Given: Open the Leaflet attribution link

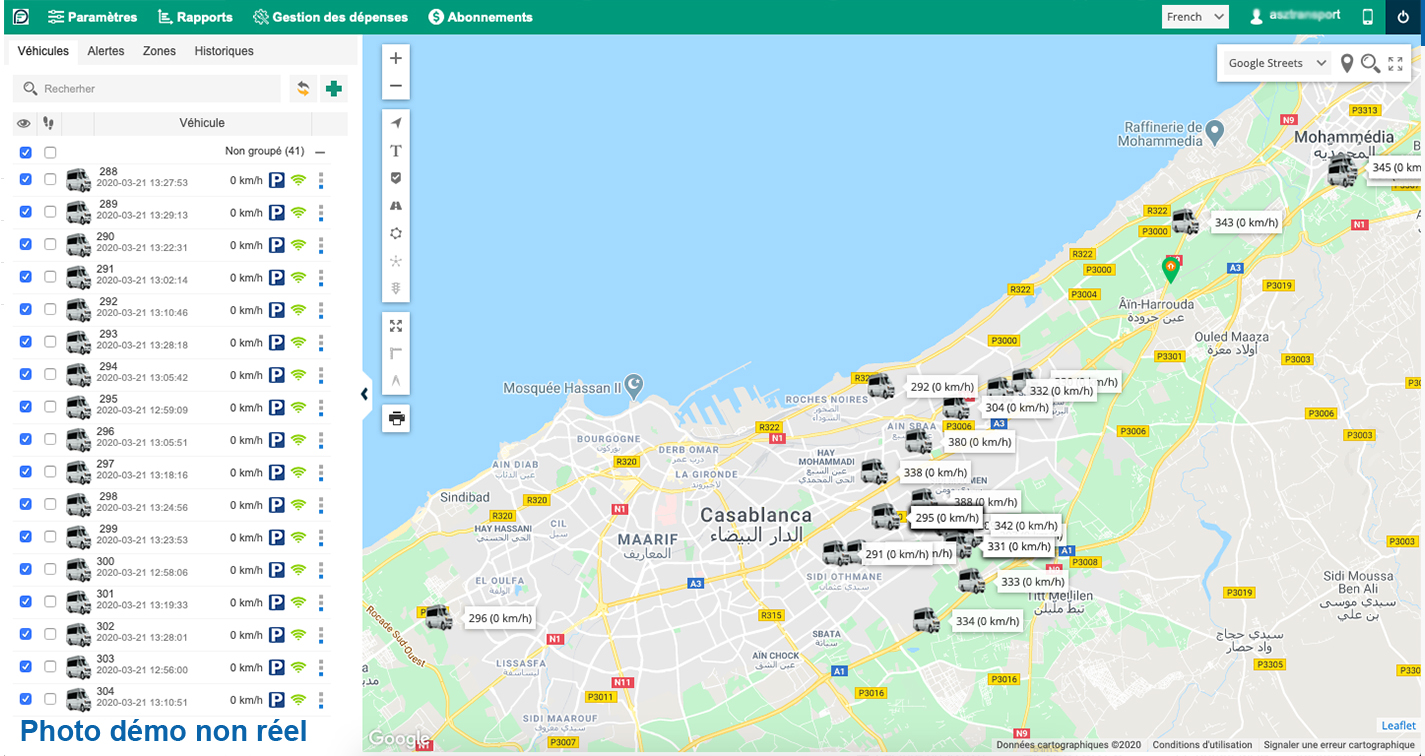Looking at the screenshot, I should pyautogui.click(x=1399, y=726).
